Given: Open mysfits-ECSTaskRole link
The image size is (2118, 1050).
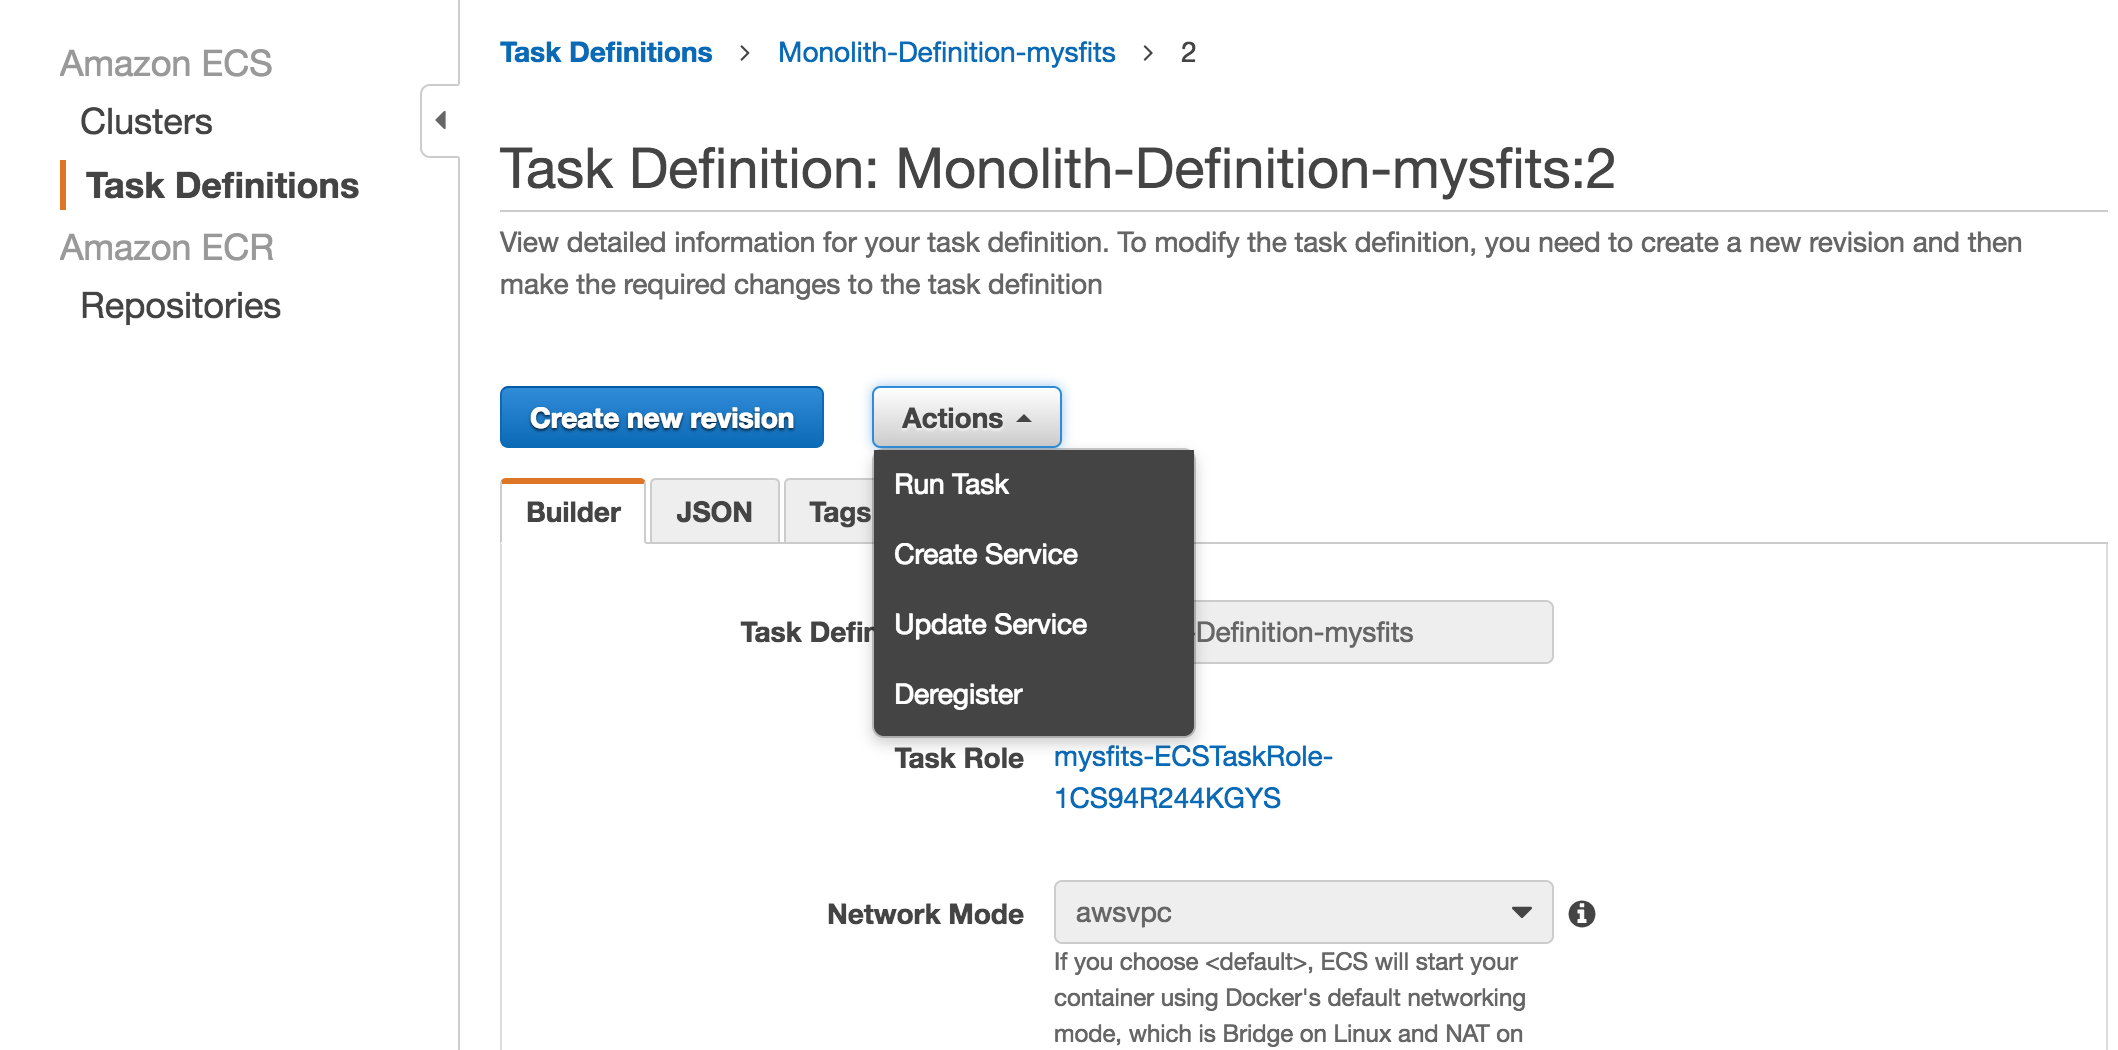Looking at the screenshot, I should click(1193, 777).
